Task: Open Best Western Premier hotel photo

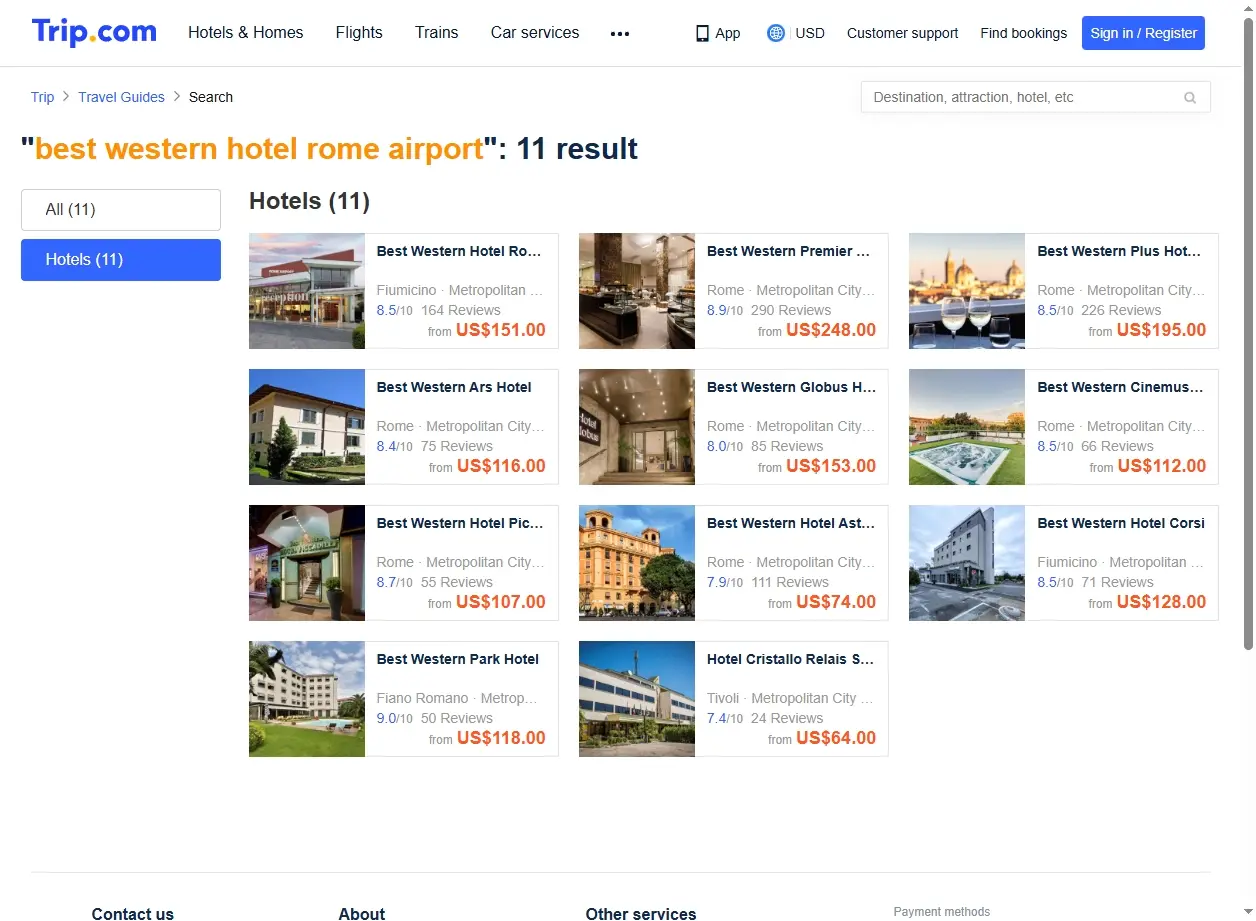Action: click(x=637, y=291)
